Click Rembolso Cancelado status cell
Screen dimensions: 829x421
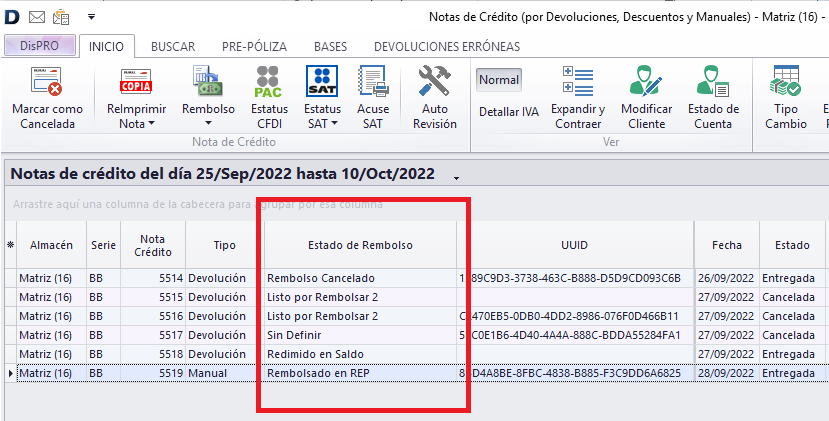361,278
